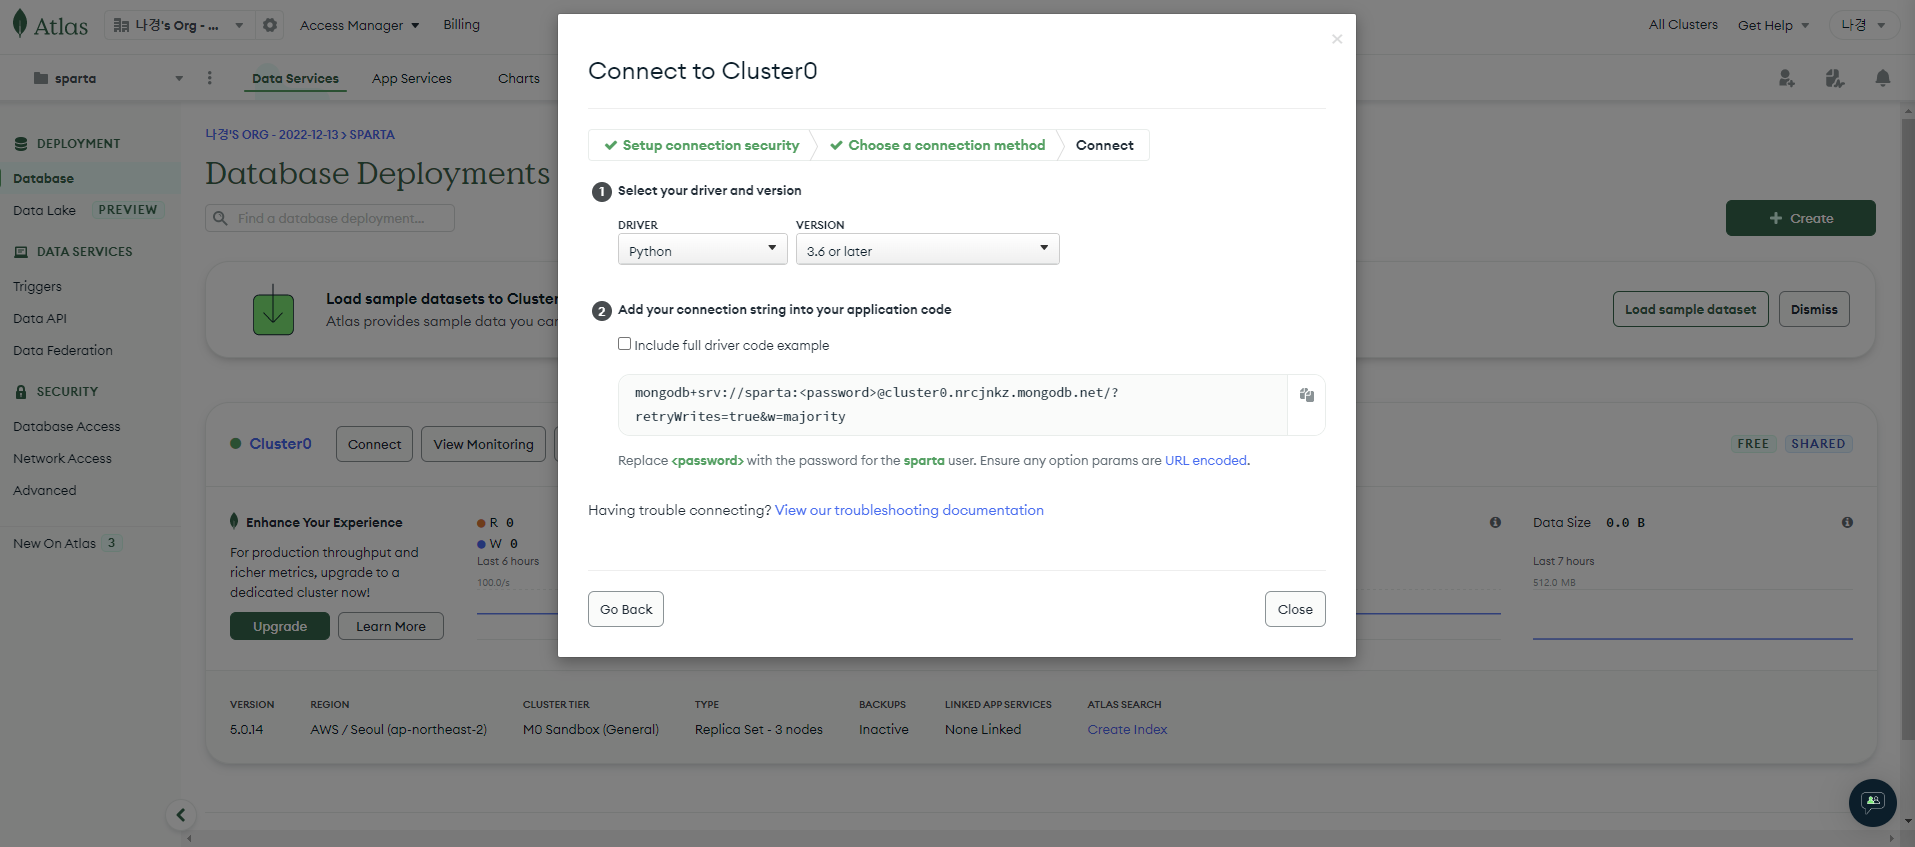Open the version 3.6 or later dropdown
Image resolution: width=1915 pixels, height=847 pixels.
point(927,250)
